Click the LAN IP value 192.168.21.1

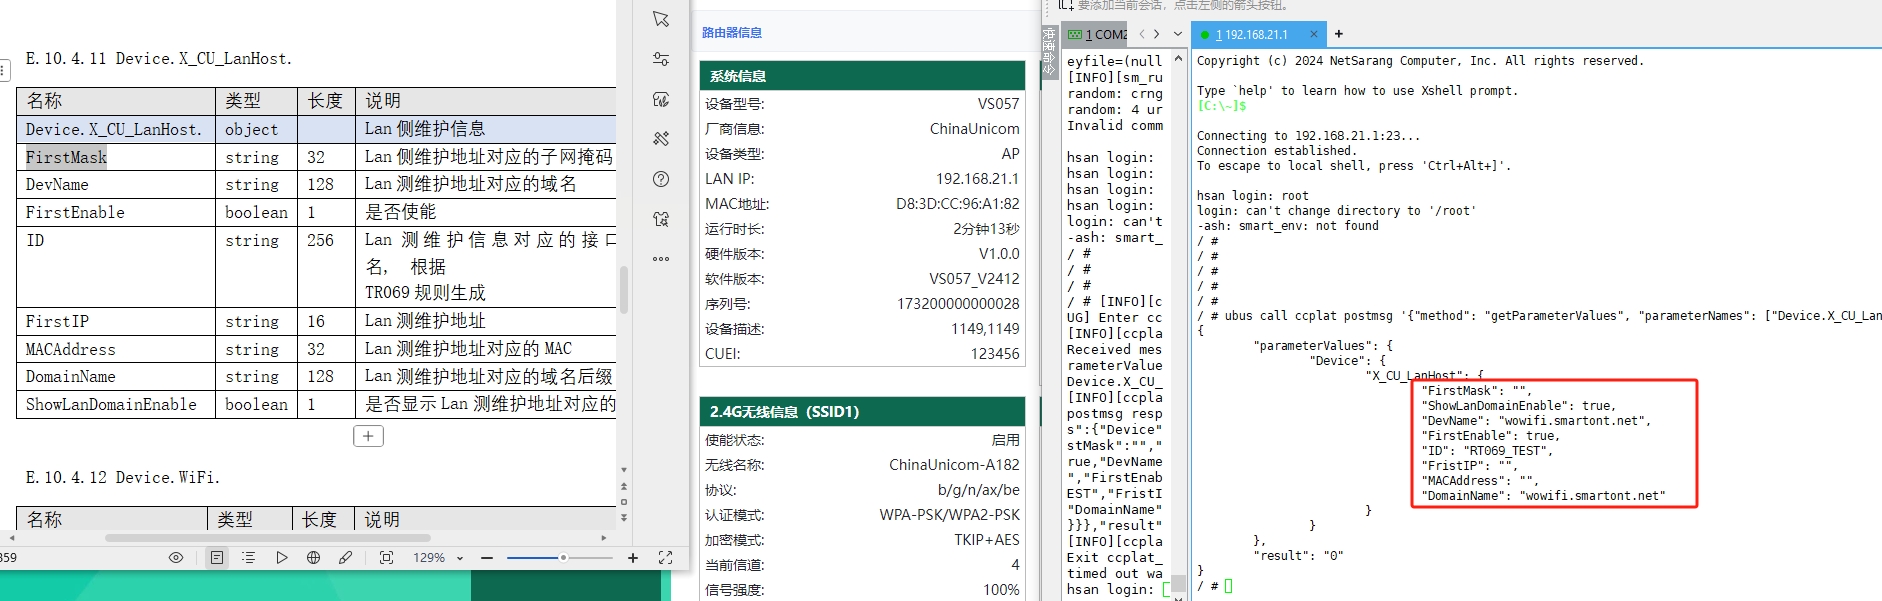[977, 179]
